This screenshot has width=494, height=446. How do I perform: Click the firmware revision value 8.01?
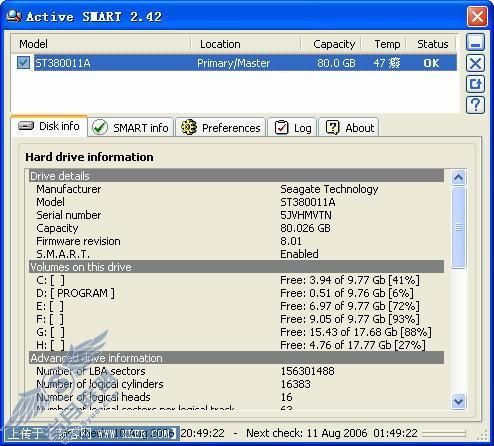tap(291, 241)
